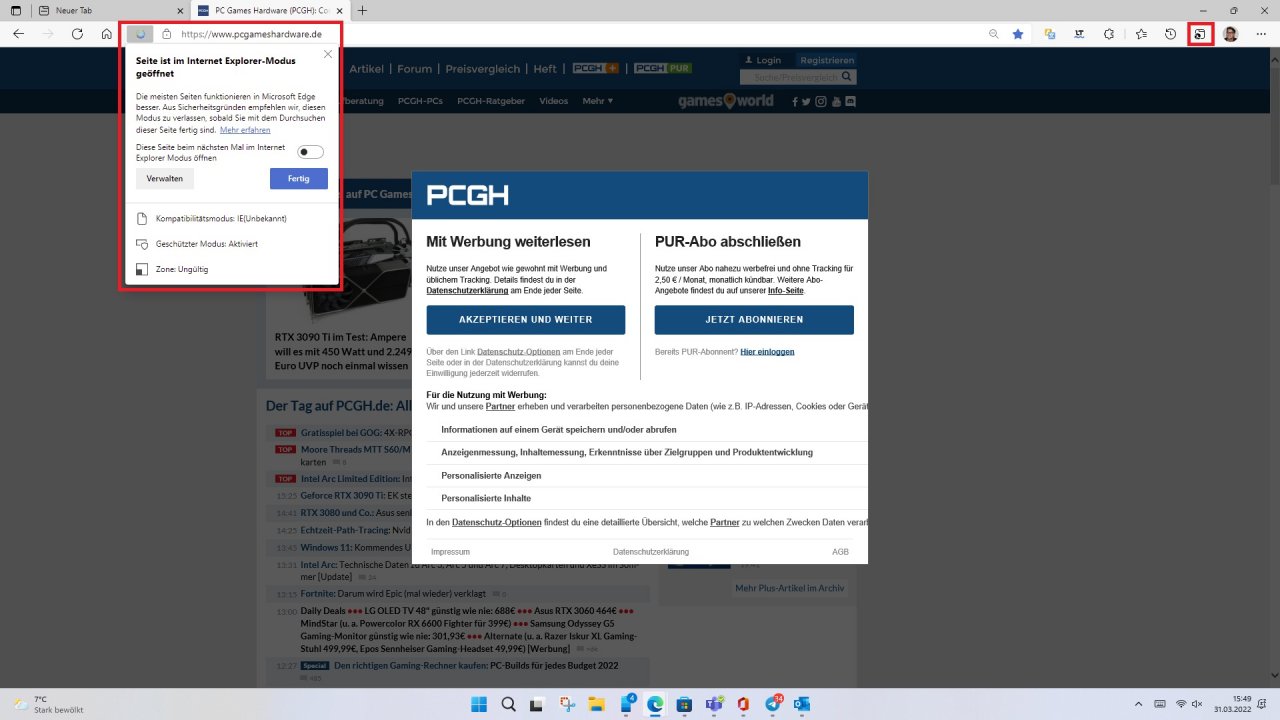Click 'Zone: Ungültig' entry

pos(173,270)
